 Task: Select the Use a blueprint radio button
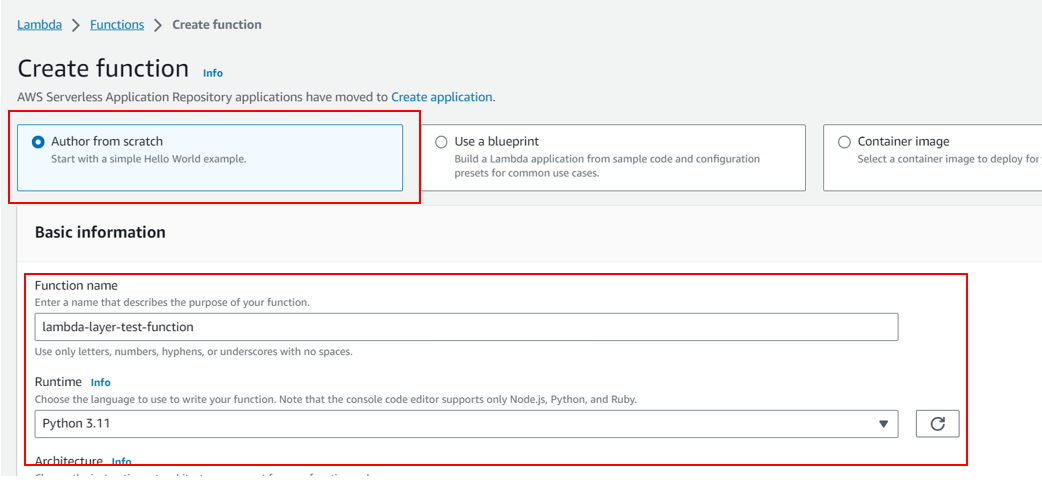tap(441, 142)
